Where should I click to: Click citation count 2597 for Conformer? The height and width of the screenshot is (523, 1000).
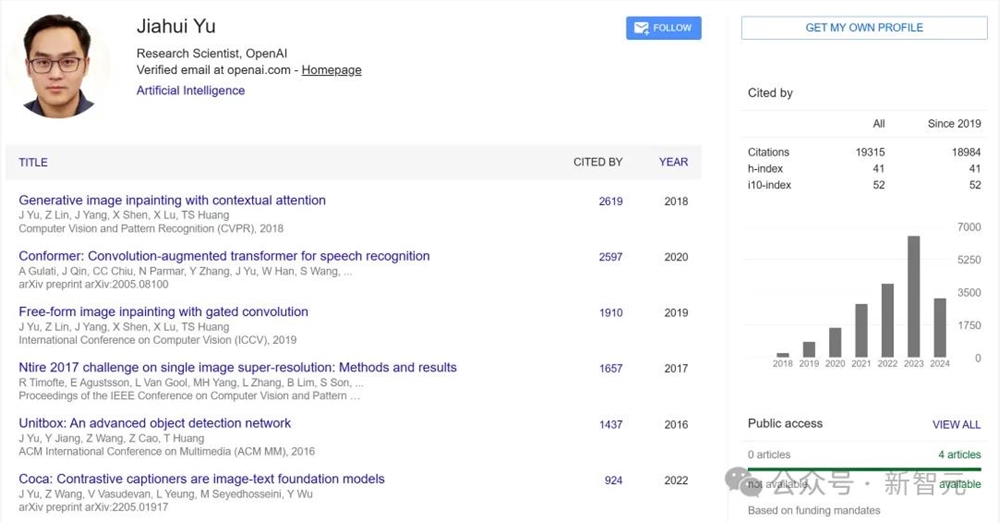[x=610, y=257]
